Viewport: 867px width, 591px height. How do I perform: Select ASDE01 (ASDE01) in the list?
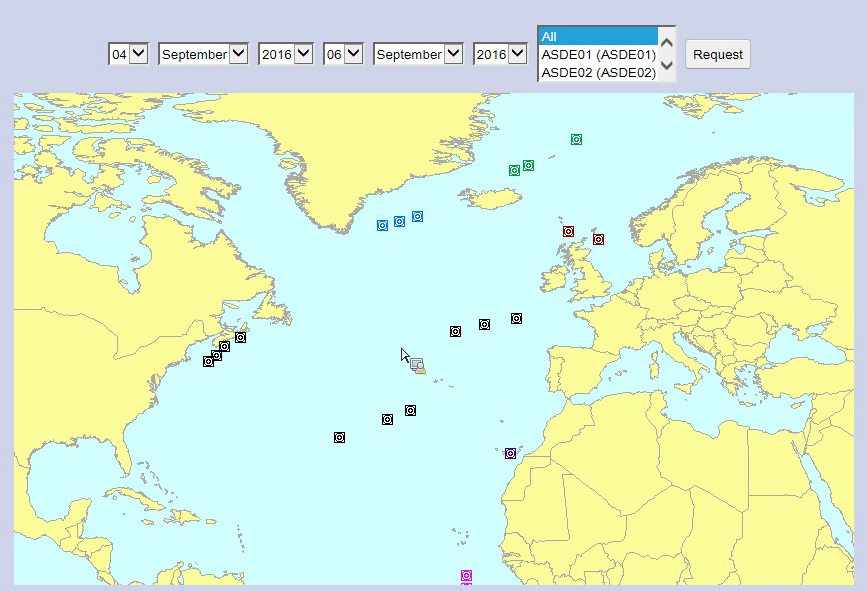coord(598,55)
